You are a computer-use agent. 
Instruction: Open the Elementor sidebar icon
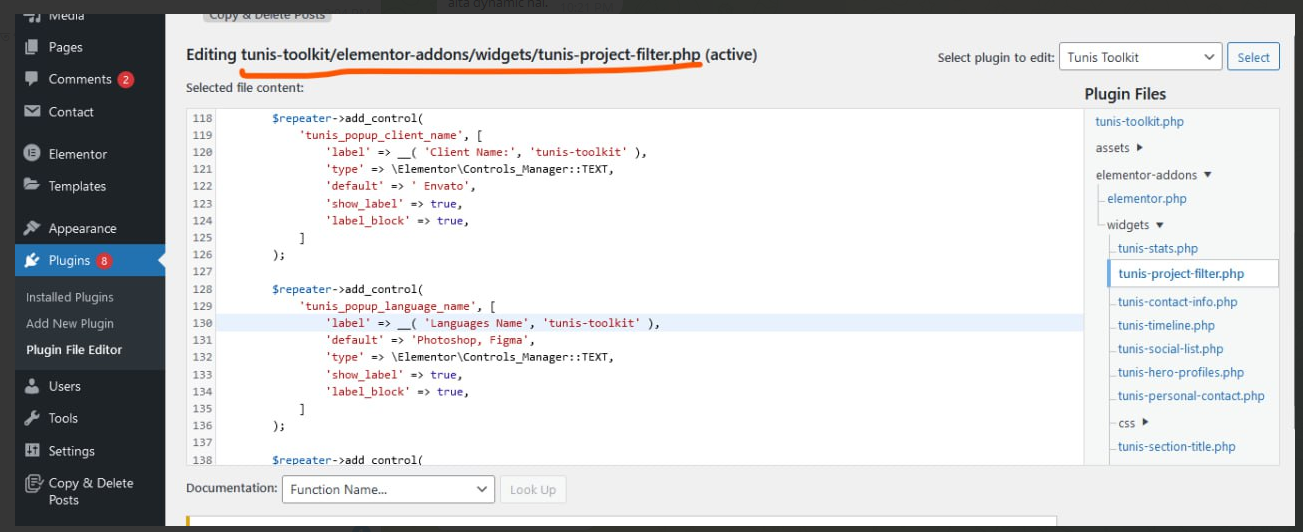[x=32, y=154]
